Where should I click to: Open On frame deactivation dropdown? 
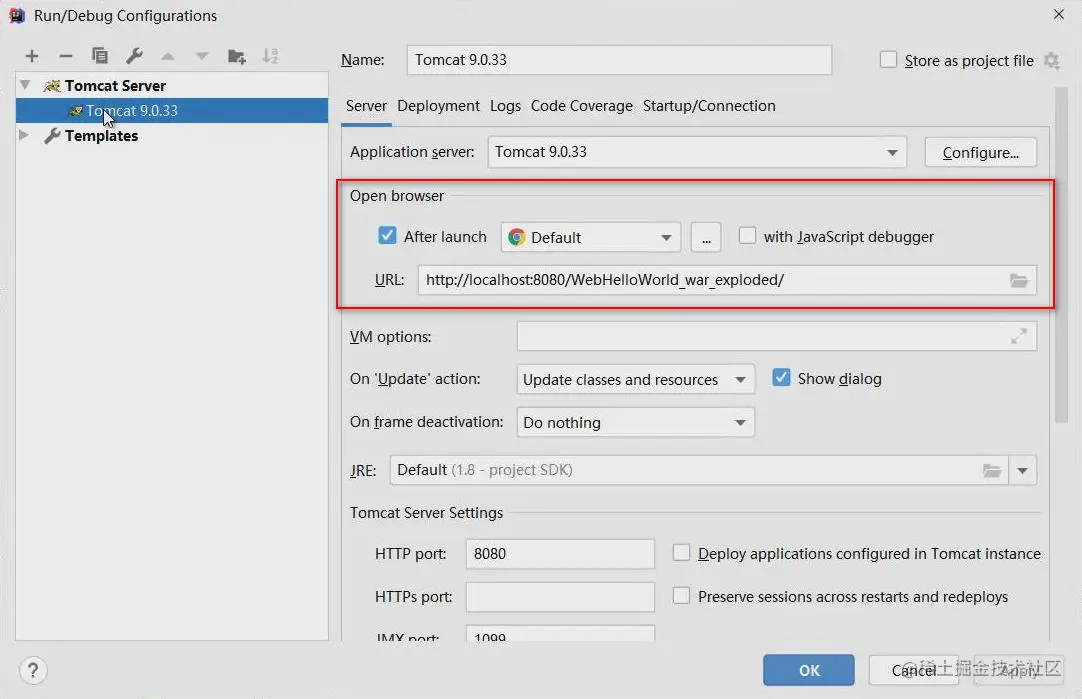(x=635, y=422)
